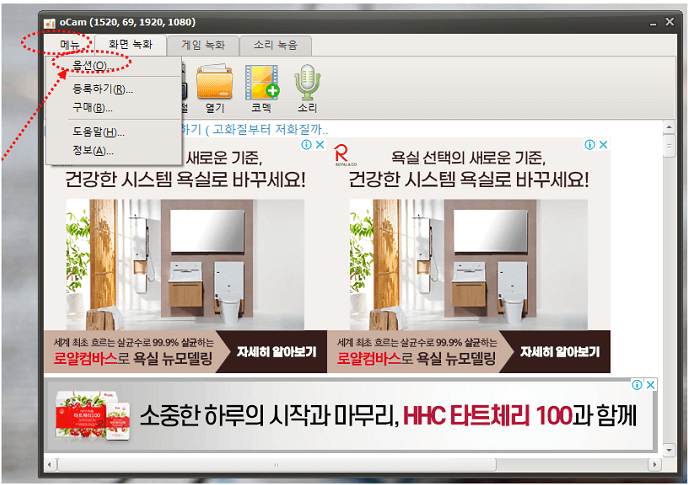Viewport: 688px width, 485px height.
Task: Click 로얄컴바스 text on right ad
Action: 369,359
